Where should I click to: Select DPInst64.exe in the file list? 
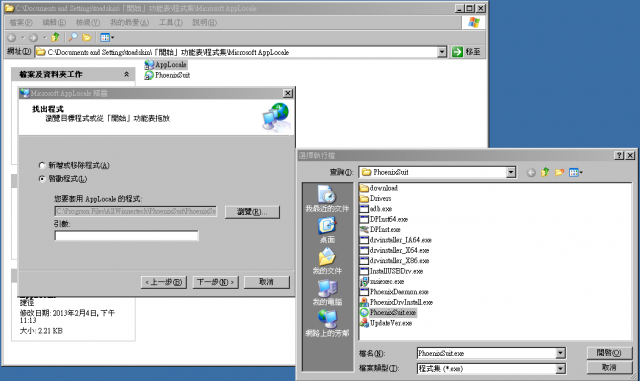coord(384,219)
